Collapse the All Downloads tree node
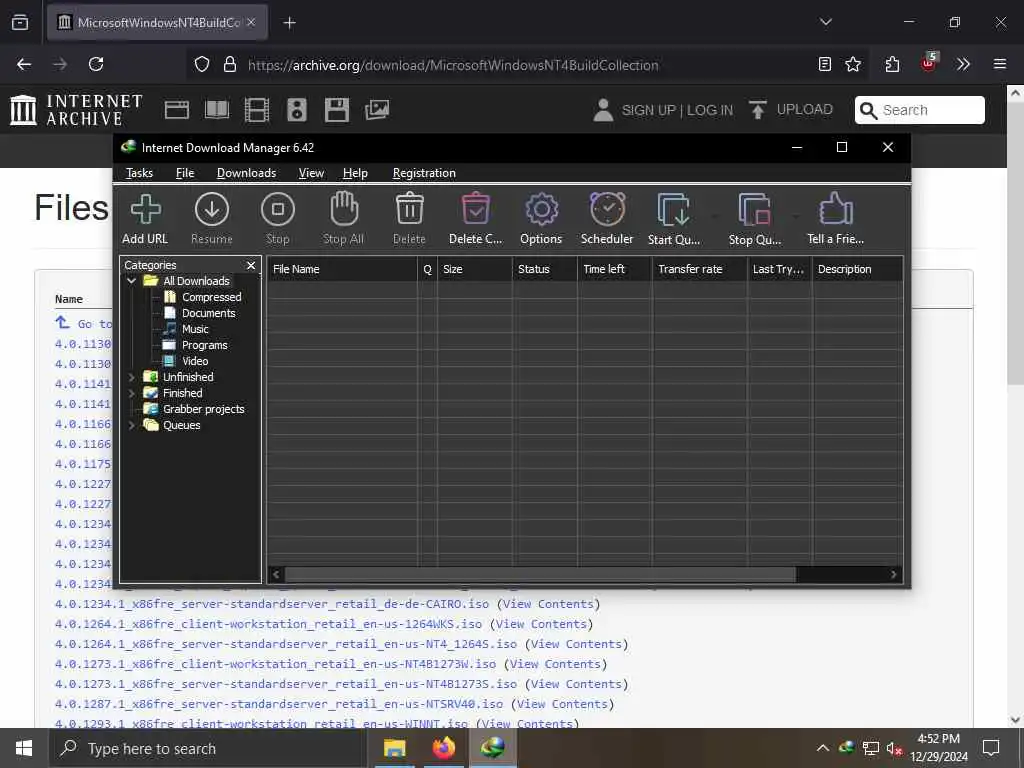1024x768 pixels. tap(131, 281)
